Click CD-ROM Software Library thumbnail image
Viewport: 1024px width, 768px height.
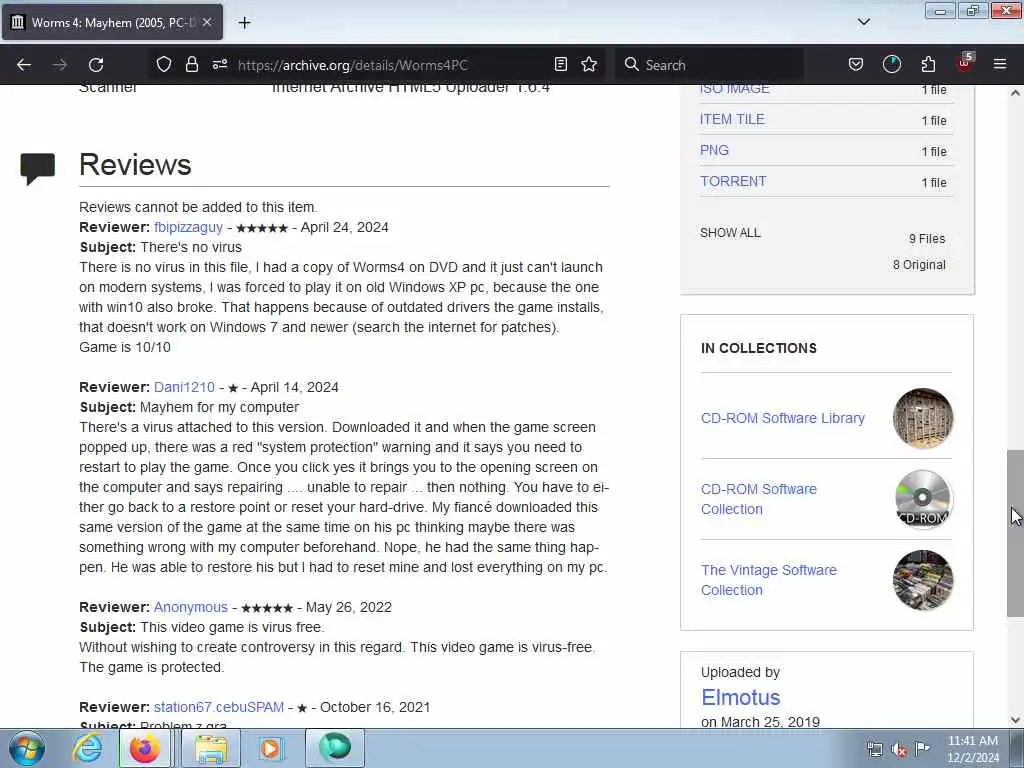click(923, 418)
